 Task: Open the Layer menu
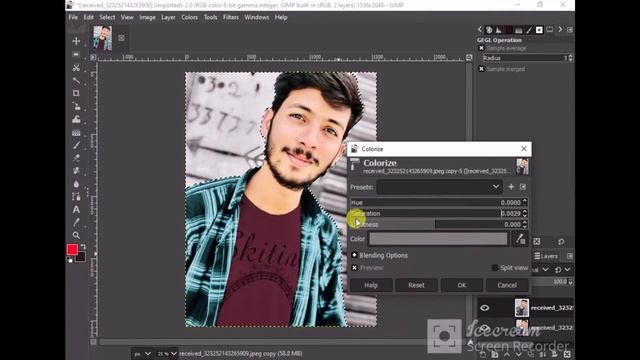tap(168, 18)
